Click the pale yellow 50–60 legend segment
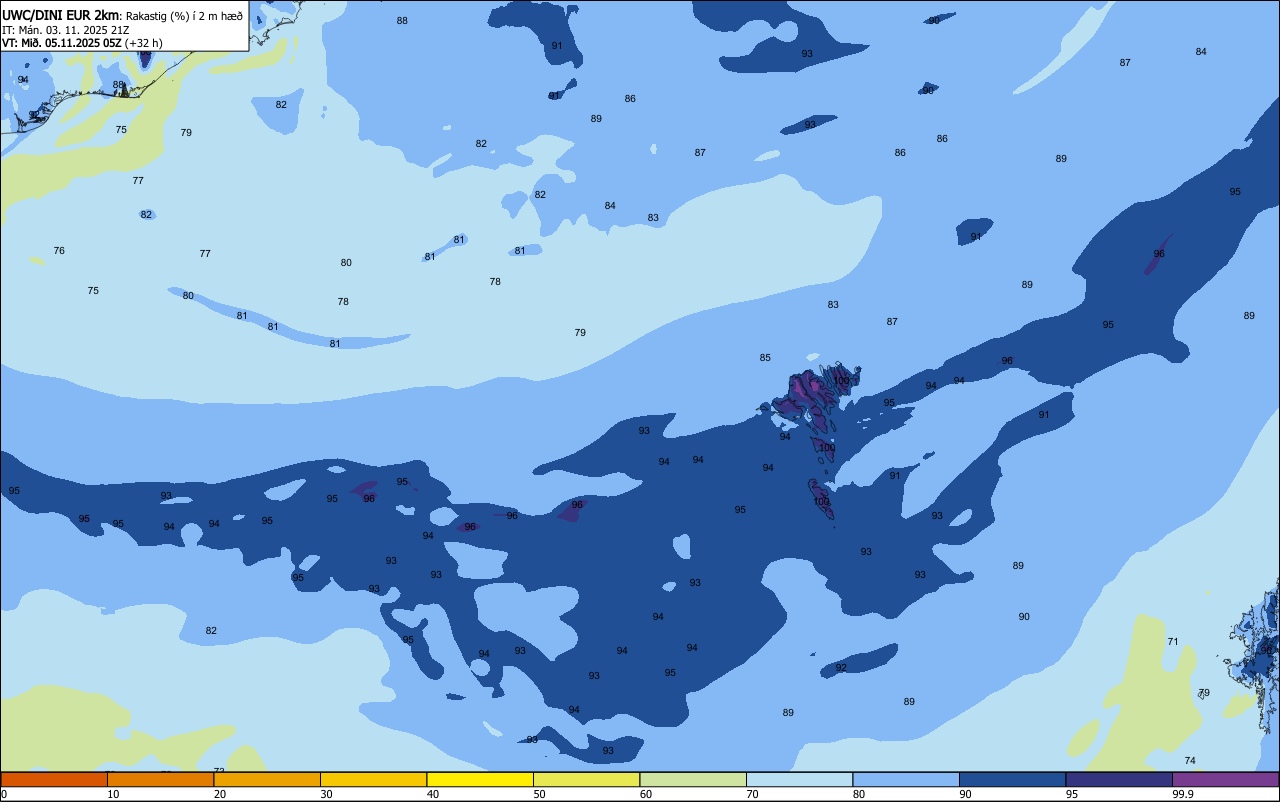The width and height of the screenshot is (1280, 802). pos(586,779)
